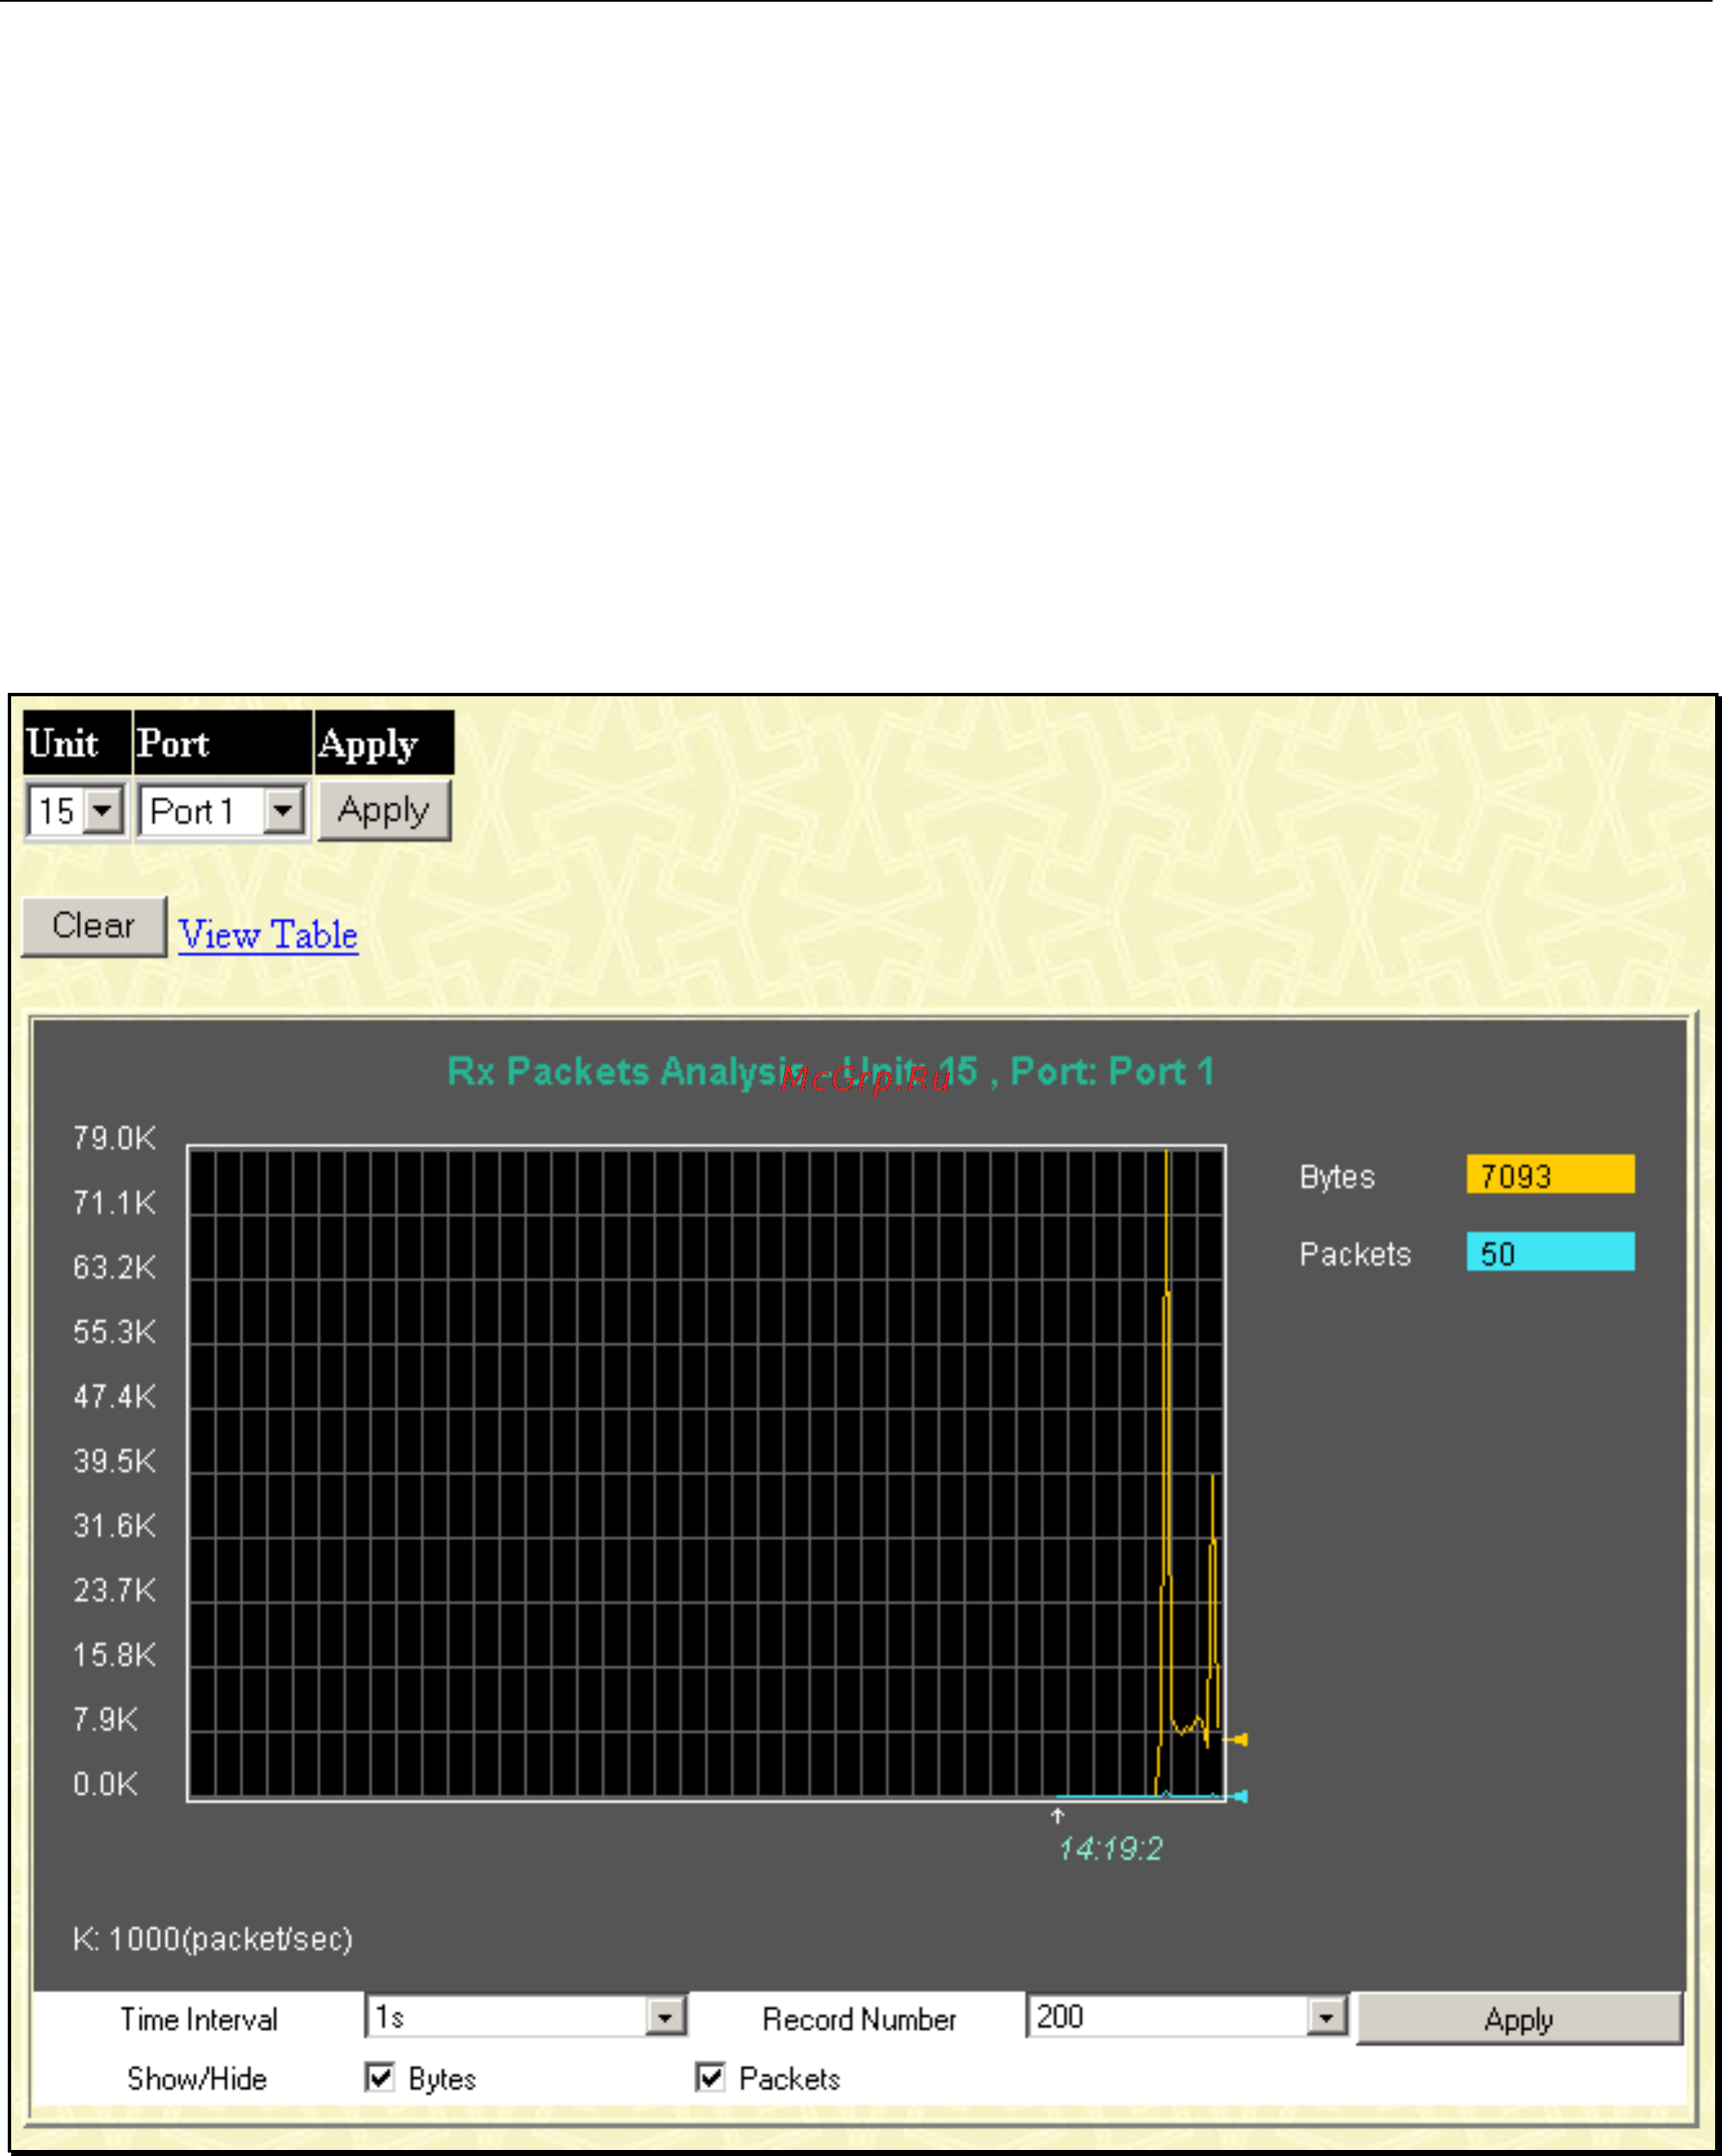Click the Record Number label

(x=859, y=2019)
